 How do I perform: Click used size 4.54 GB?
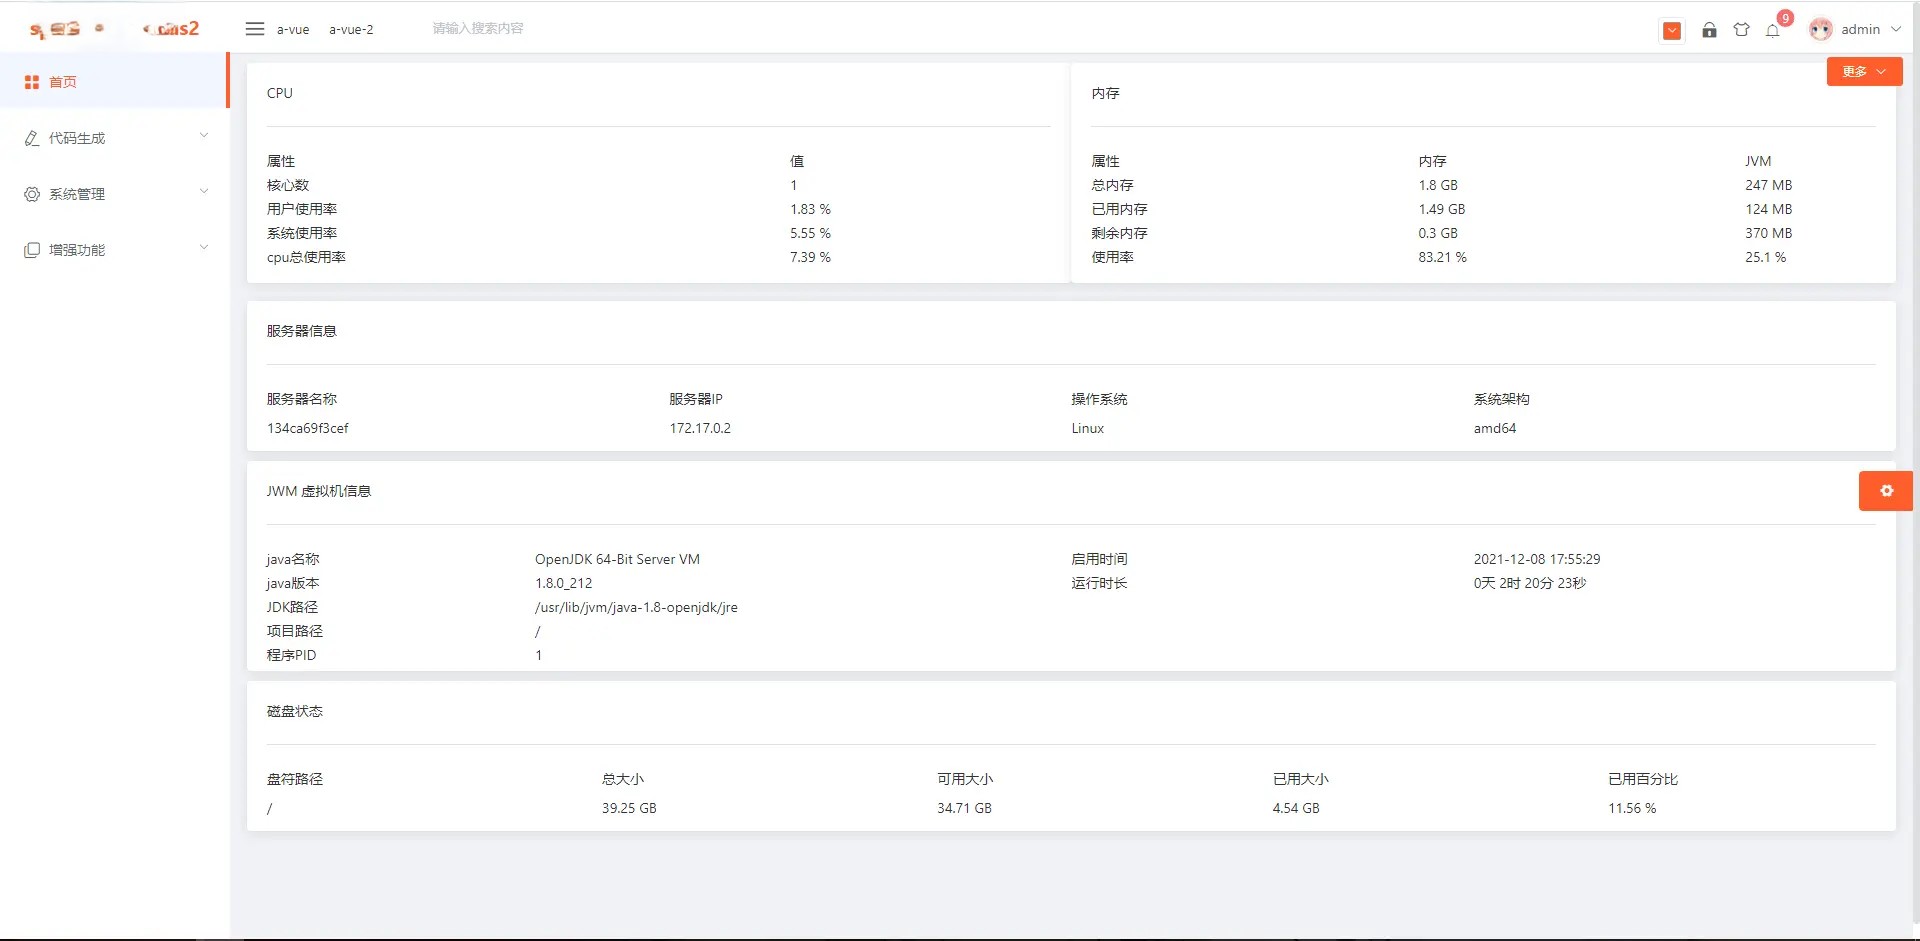pyautogui.click(x=1296, y=808)
